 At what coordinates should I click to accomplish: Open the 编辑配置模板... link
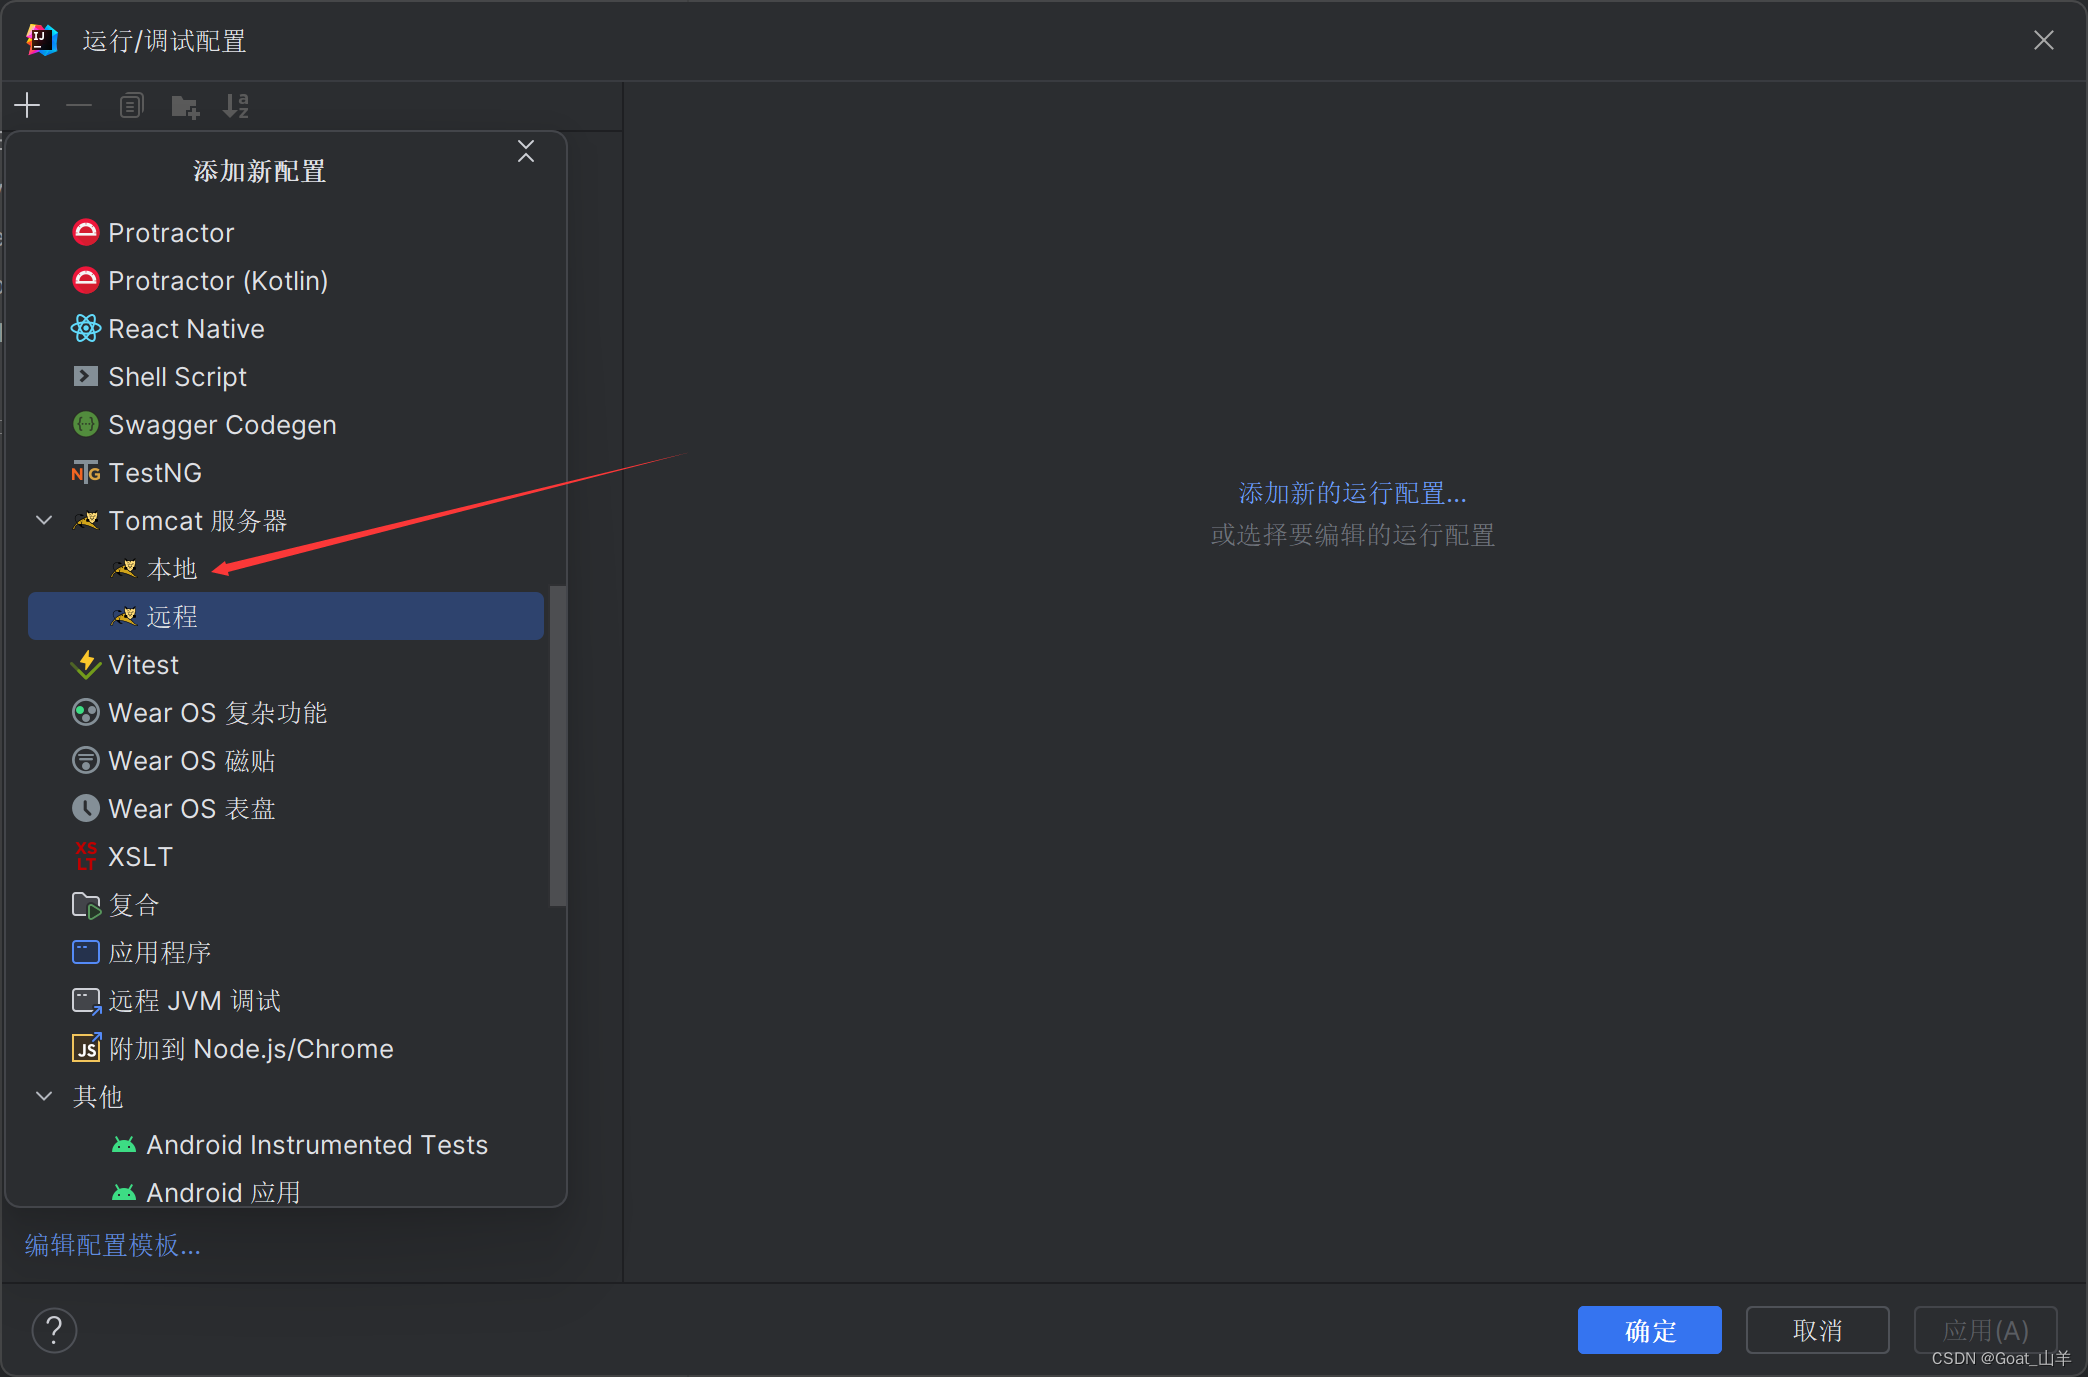tap(113, 1245)
